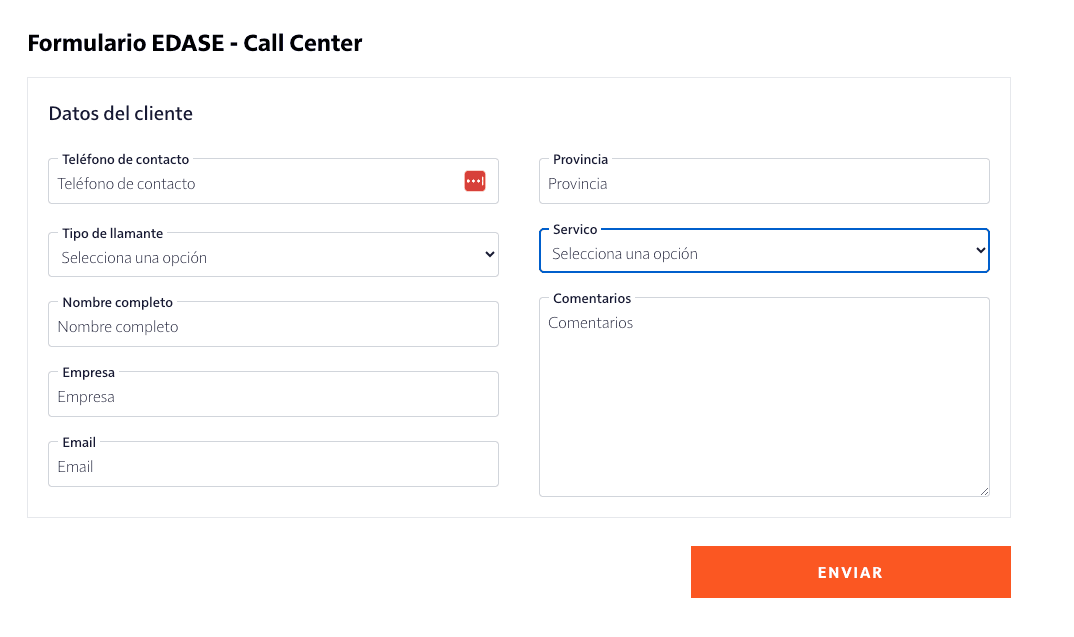Click the Servico label above the dropdown

[x=575, y=230]
